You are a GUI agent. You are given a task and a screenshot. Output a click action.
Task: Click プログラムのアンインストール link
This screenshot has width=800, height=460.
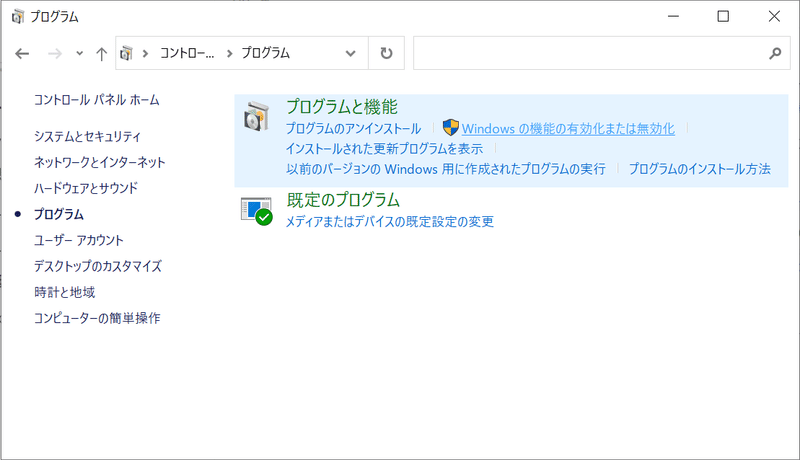point(354,129)
